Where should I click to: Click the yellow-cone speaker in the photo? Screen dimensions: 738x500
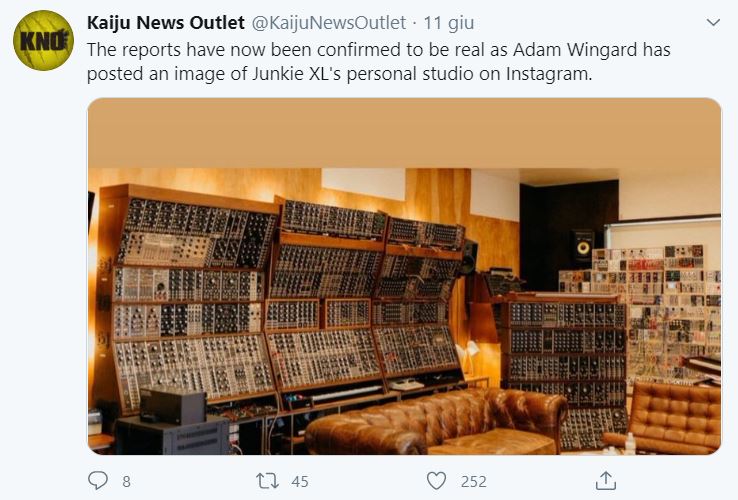(583, 247)
